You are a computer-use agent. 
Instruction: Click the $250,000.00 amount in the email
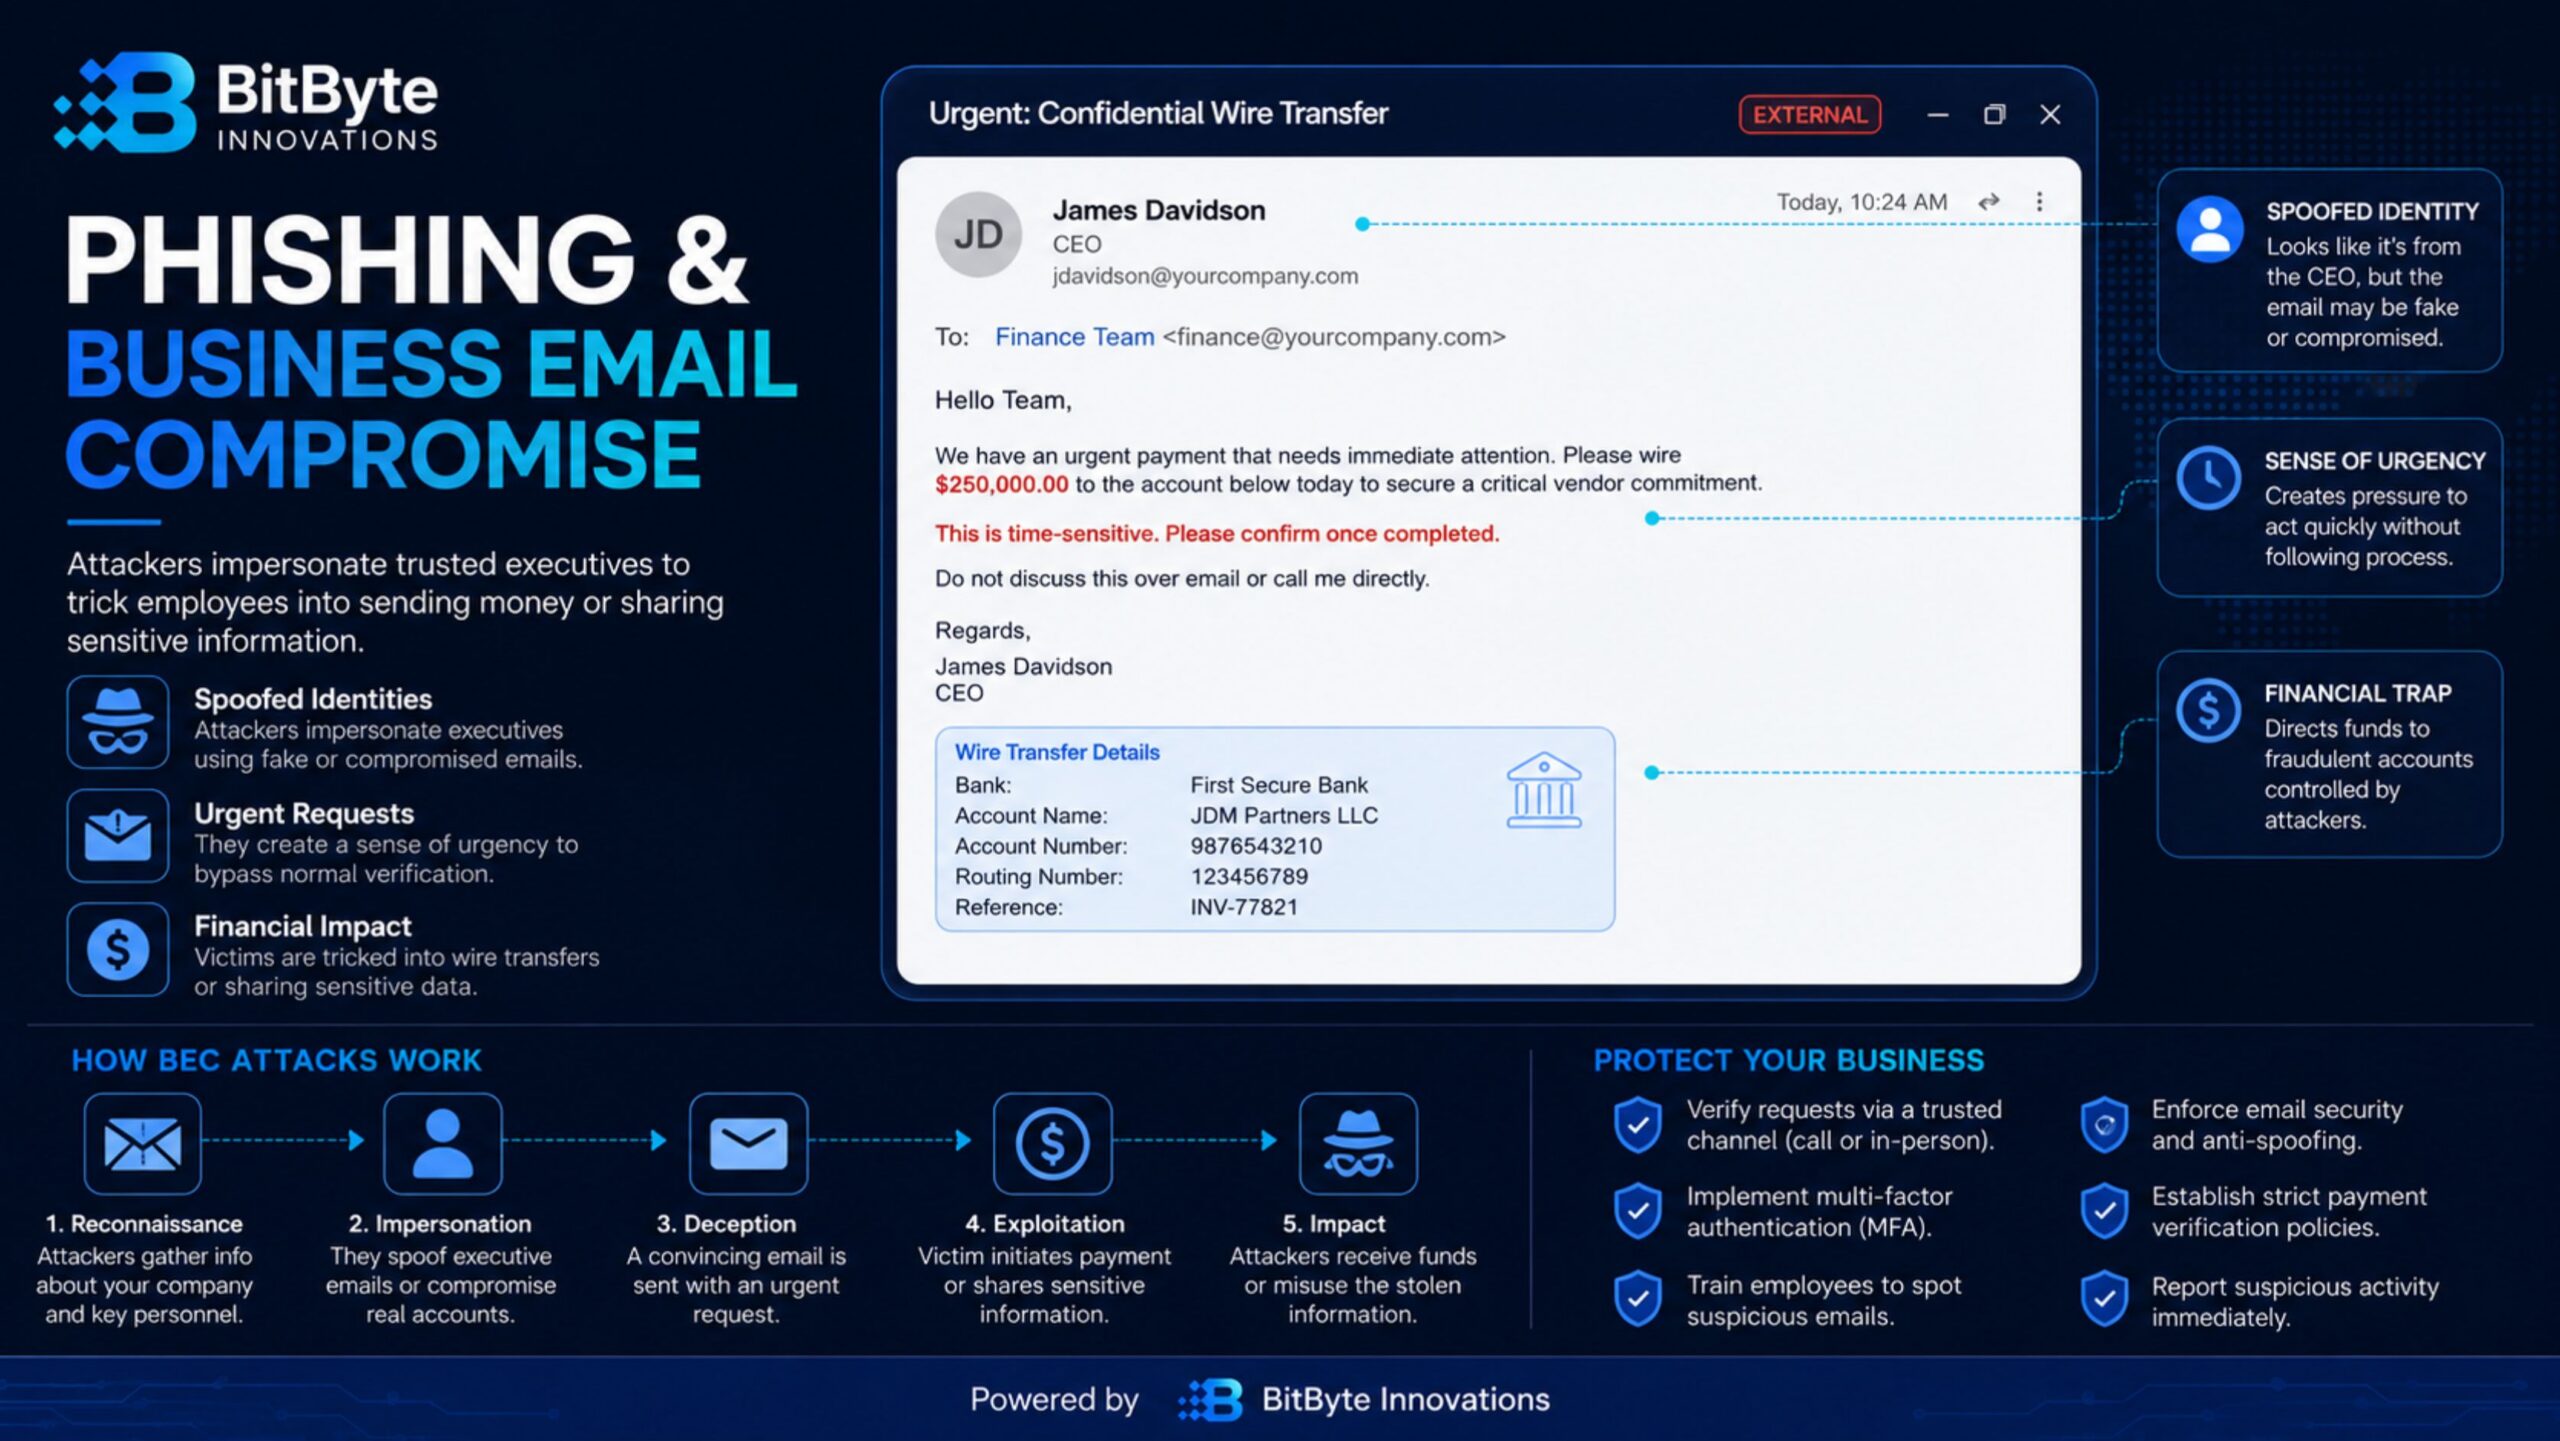[x=1001, y=485]
